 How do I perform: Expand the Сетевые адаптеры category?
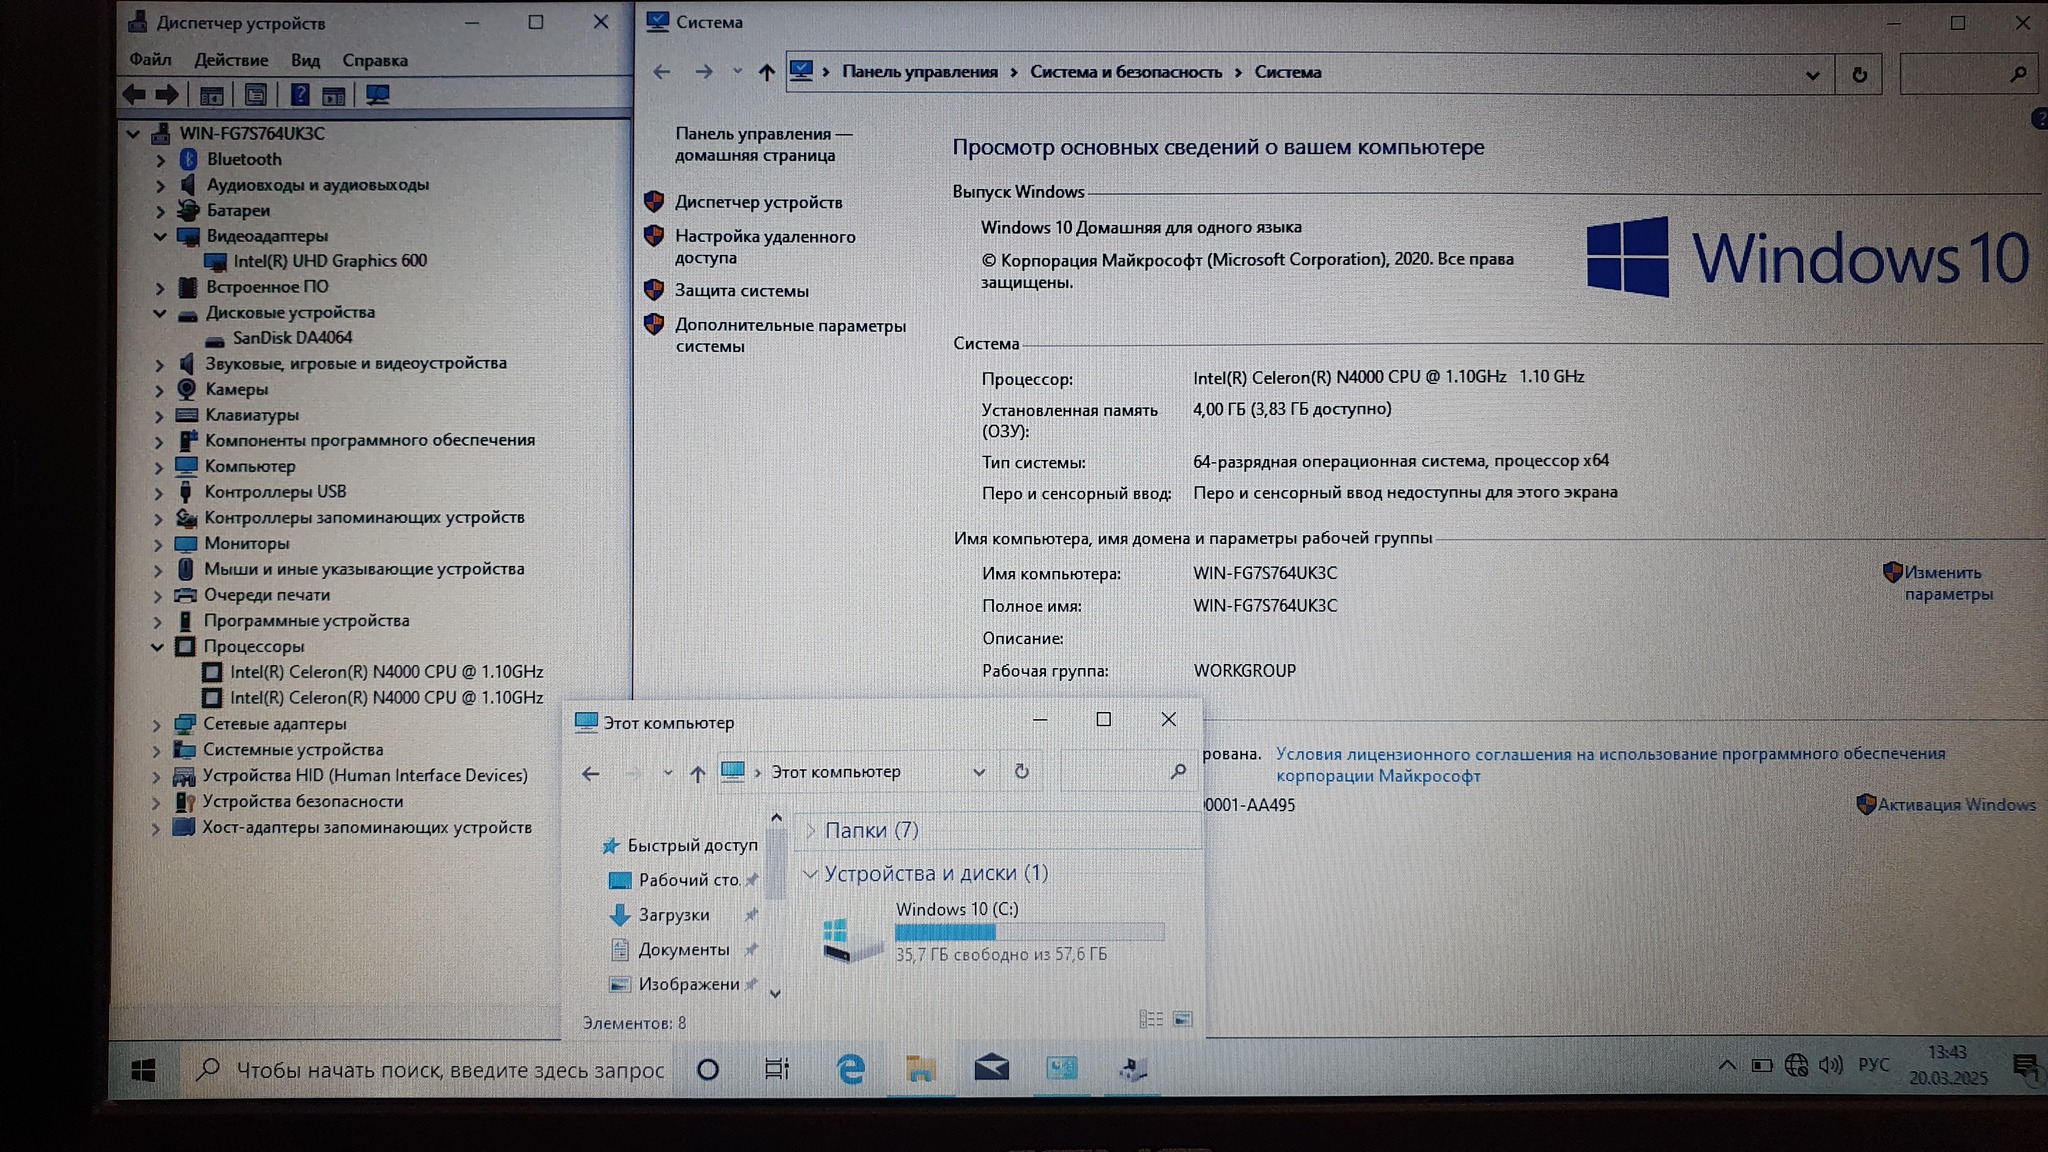point(157,725)
